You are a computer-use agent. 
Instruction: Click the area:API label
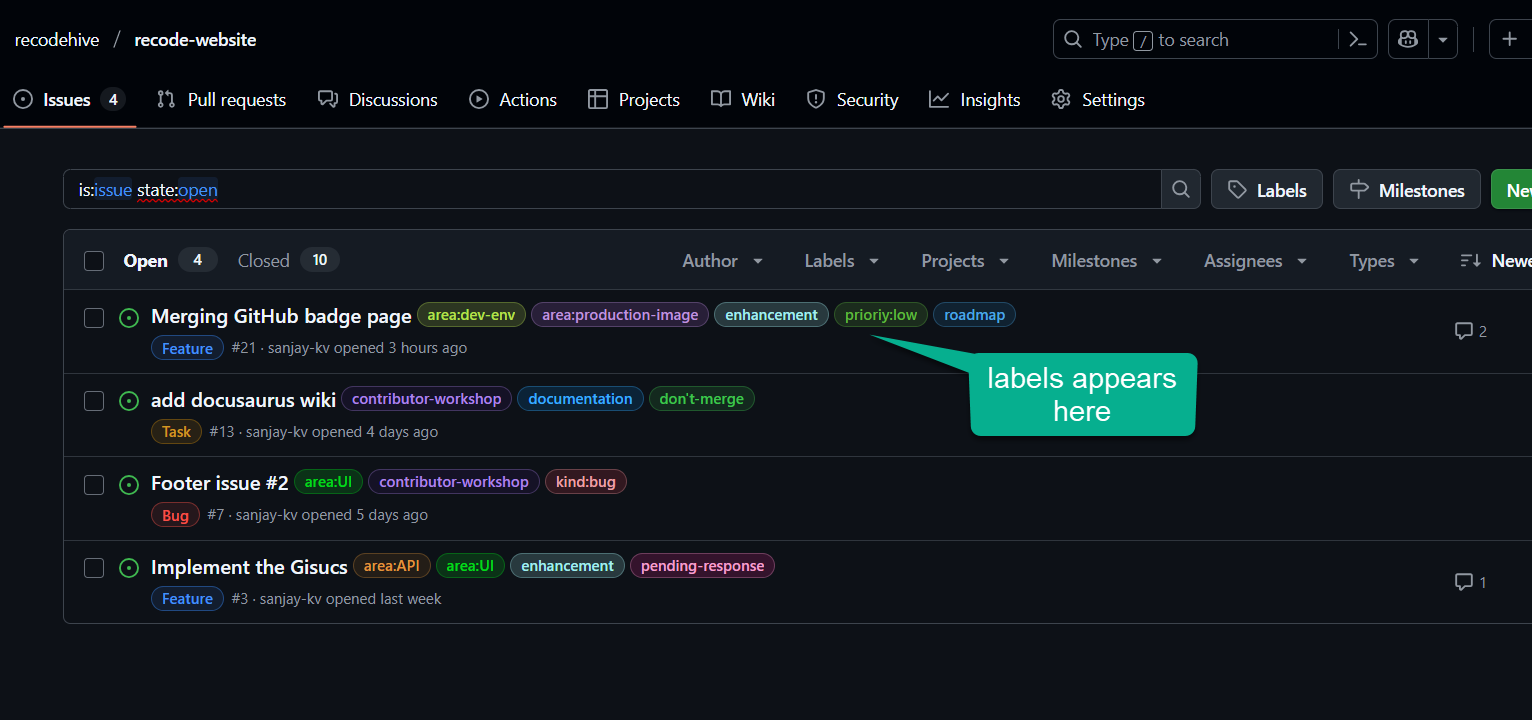pos(392,566)
